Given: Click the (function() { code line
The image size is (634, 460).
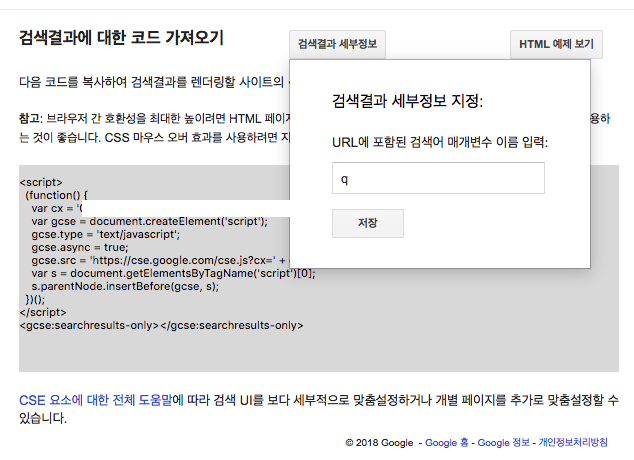Looking at the screenshot, I should (x=56, y=195).
